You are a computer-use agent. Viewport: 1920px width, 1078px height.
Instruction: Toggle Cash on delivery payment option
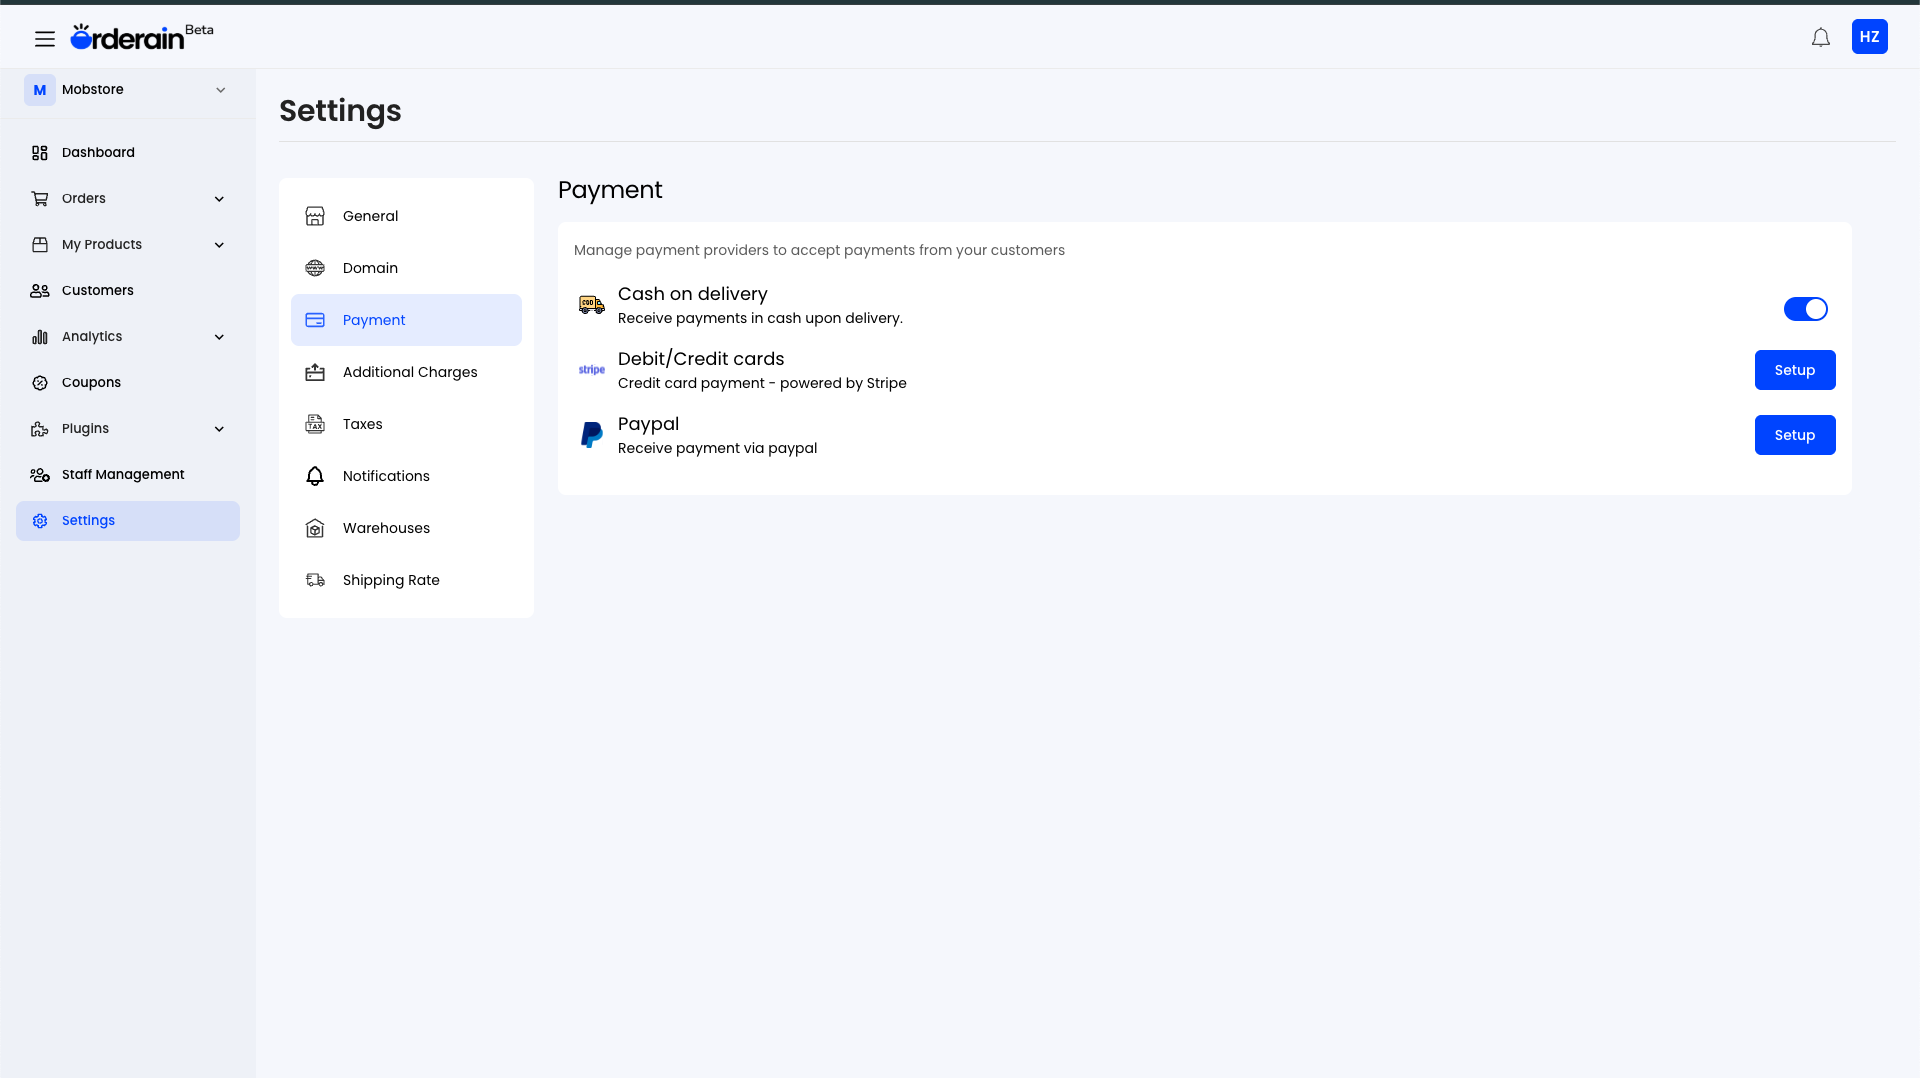(x=1805, y=309)
